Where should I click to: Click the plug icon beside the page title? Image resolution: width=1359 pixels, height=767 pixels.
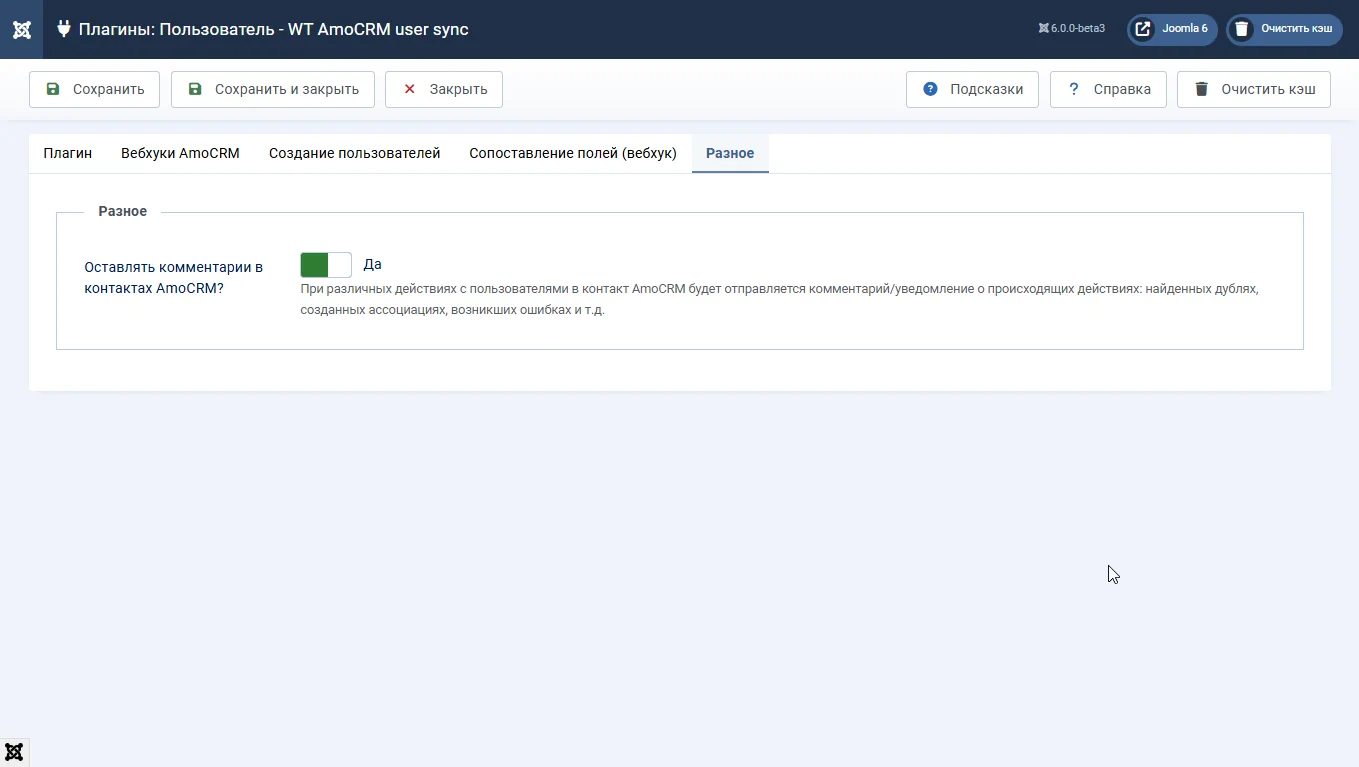(x=64, y=29)
